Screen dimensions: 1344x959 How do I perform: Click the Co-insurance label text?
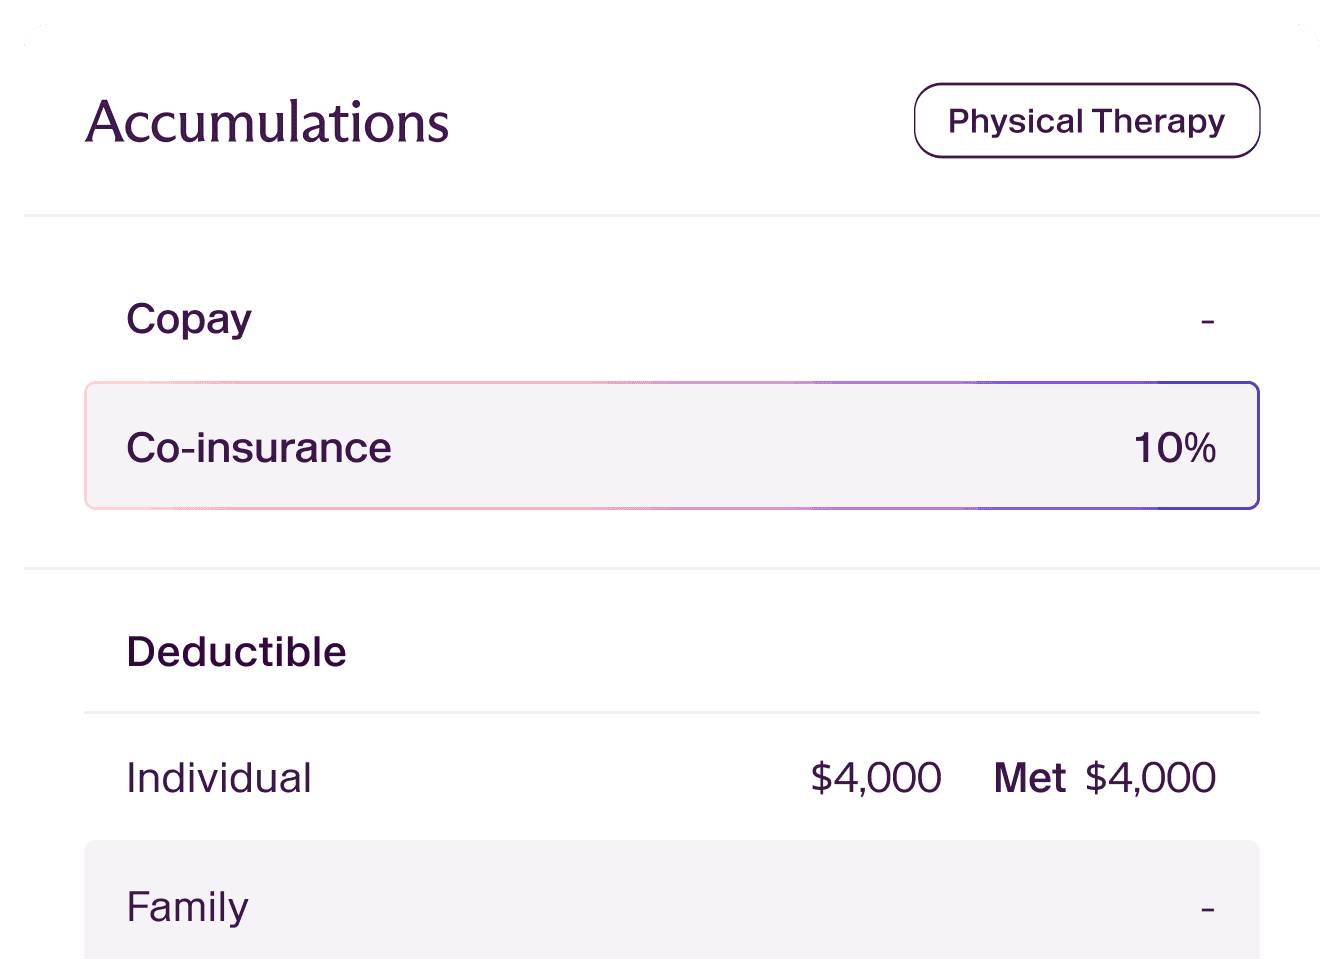259,447
